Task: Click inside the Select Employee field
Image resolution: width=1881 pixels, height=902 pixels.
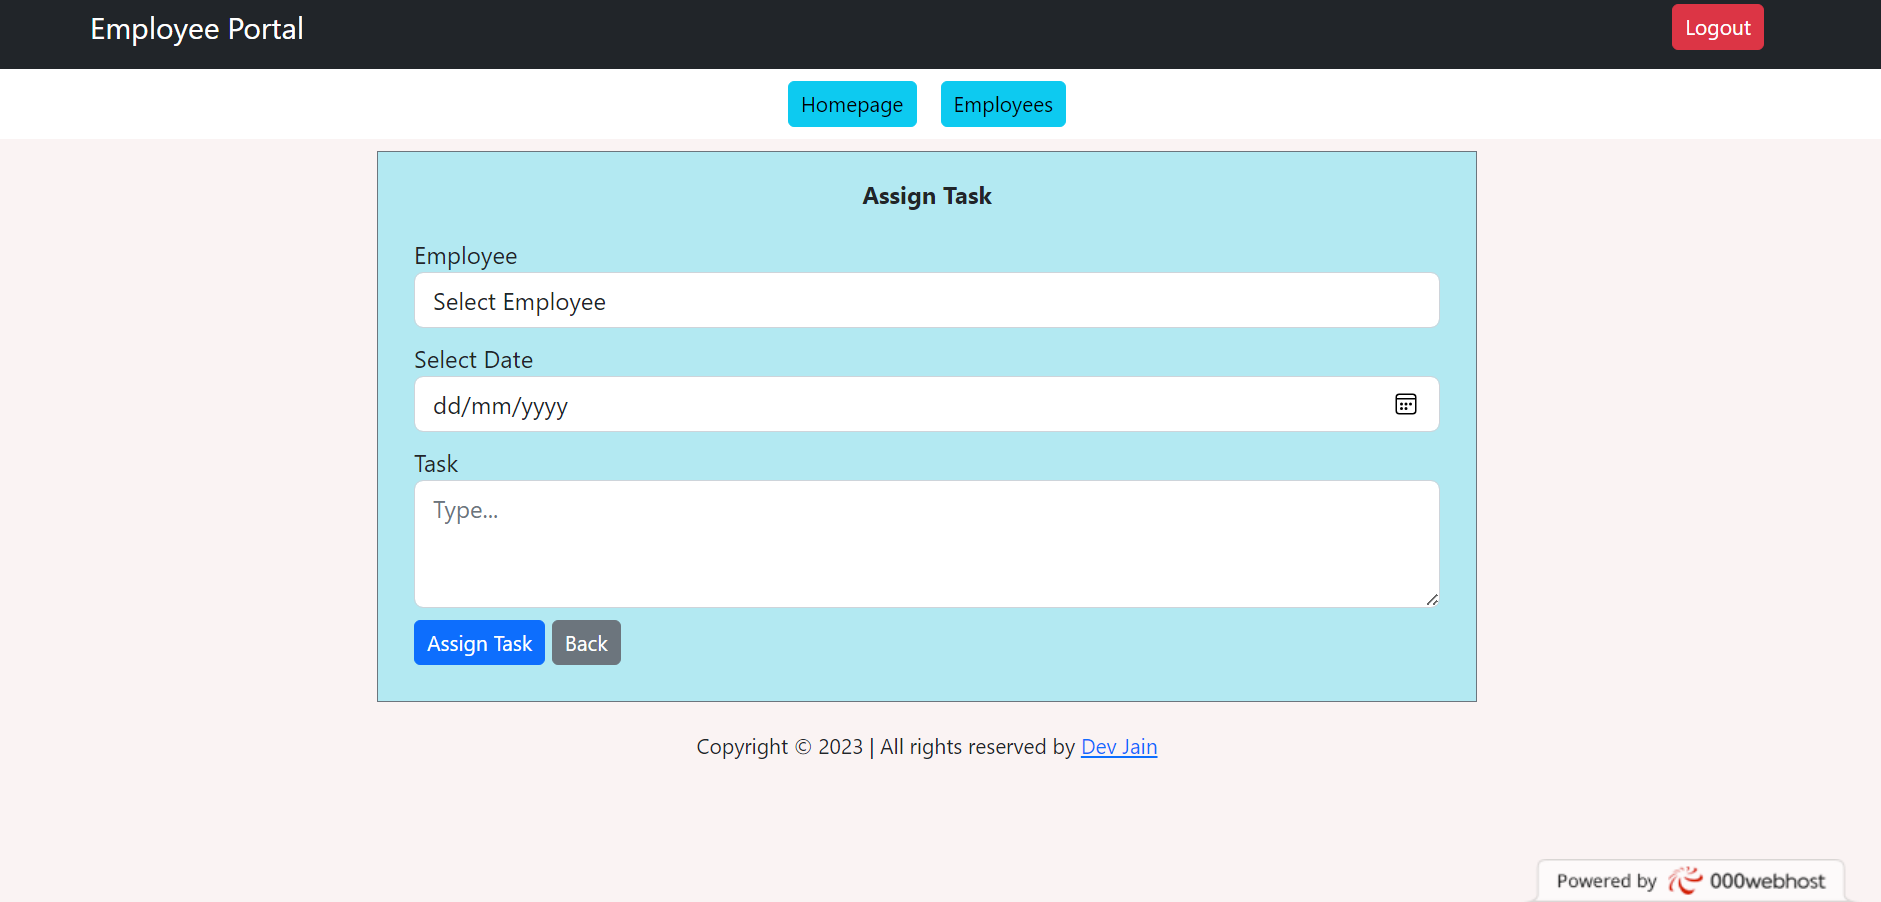Action: tap(926, 300)
